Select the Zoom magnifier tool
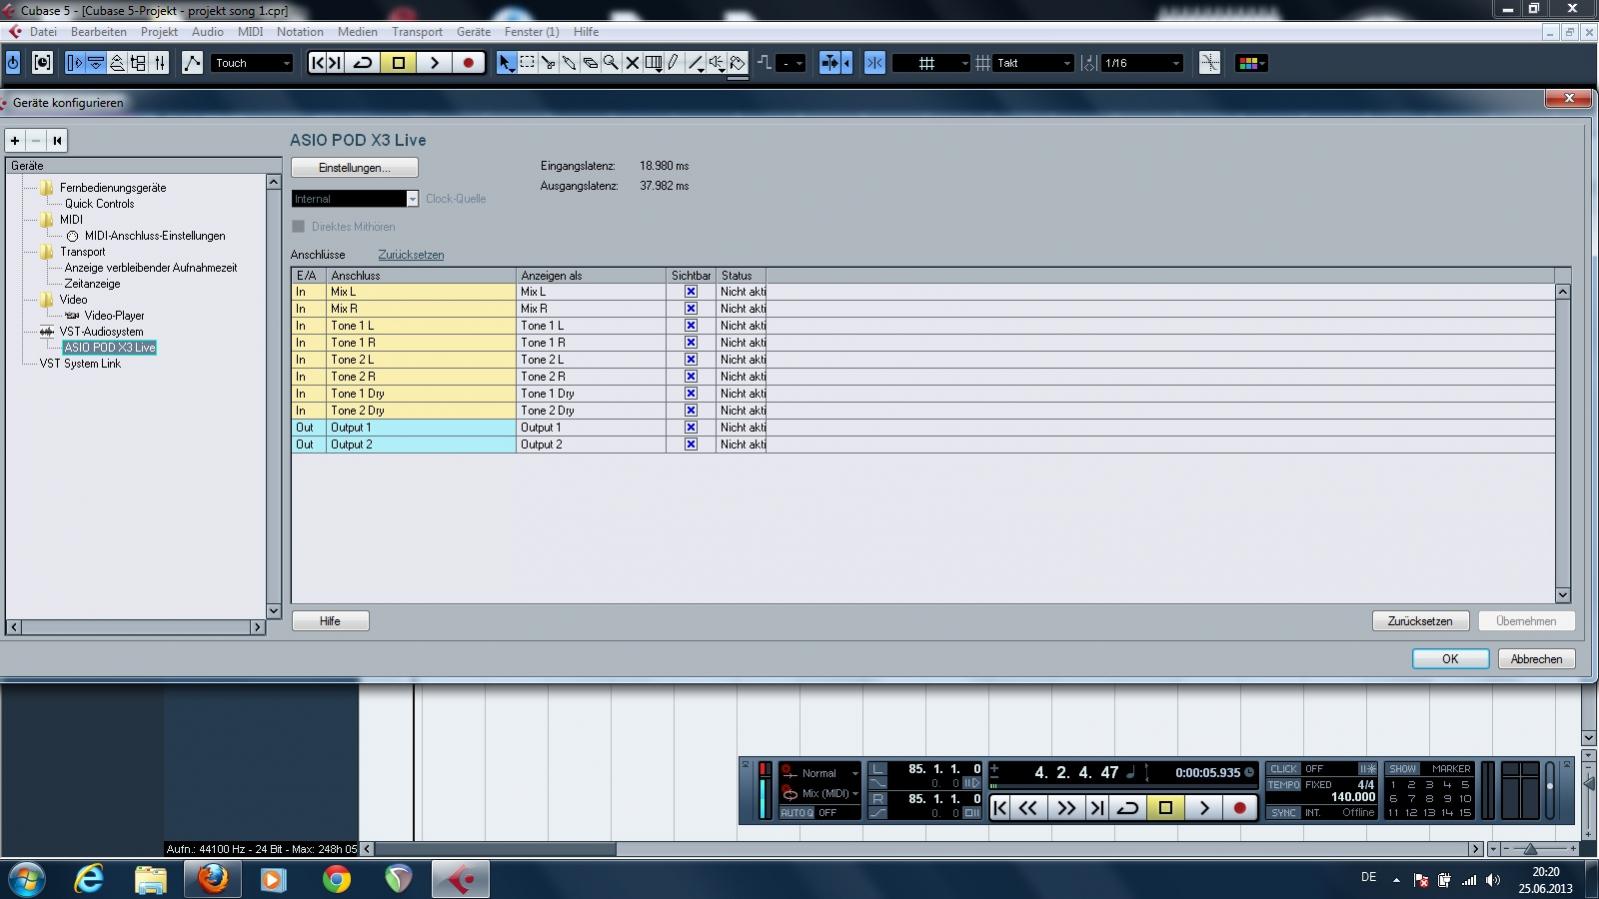 pyautogui.click(x=611, y=63)
